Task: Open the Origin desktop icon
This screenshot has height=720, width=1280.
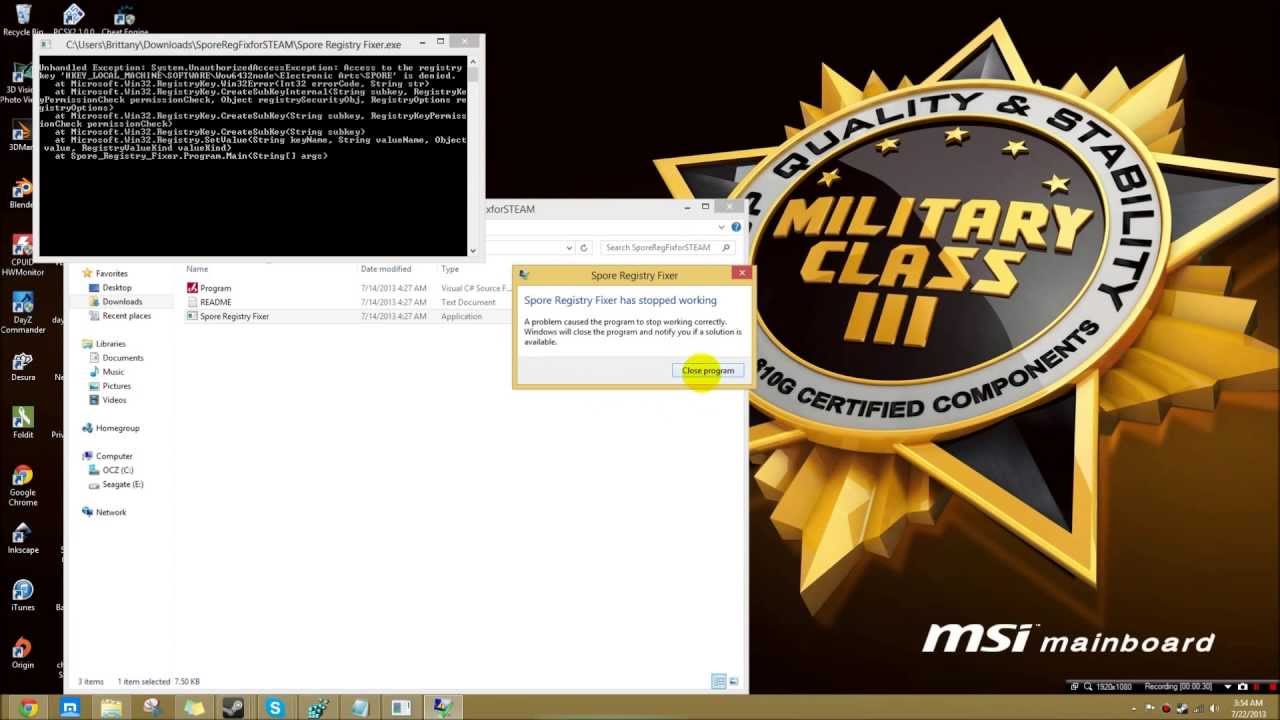Action: tap(22, 652)
